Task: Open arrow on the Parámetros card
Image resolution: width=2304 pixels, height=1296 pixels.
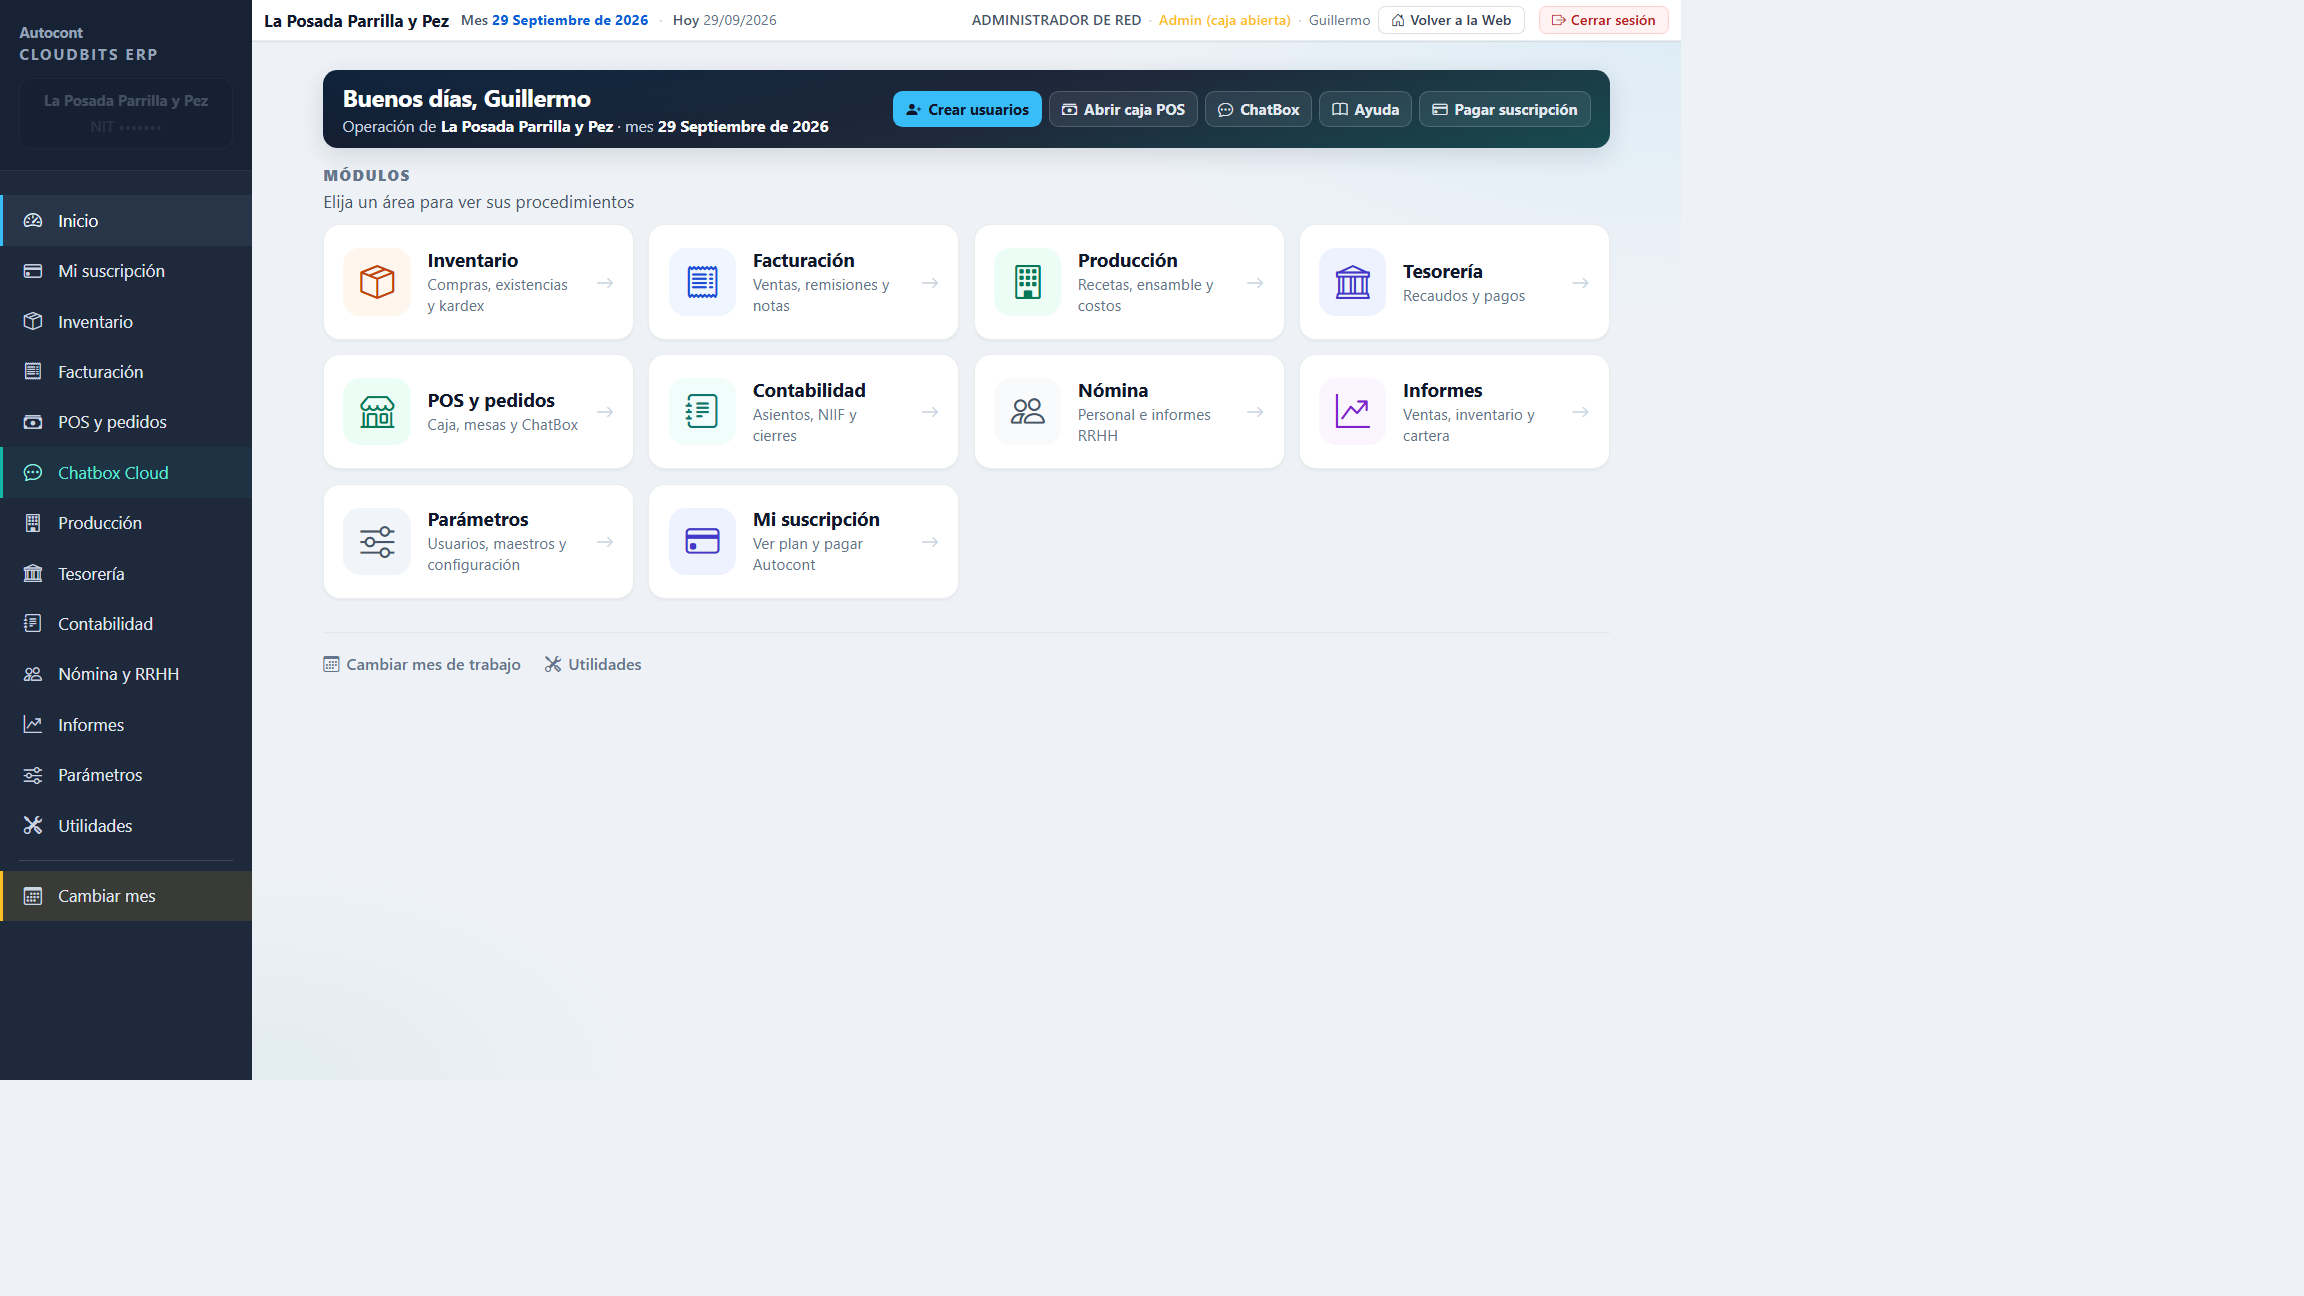Action: [x=605, y=542]
